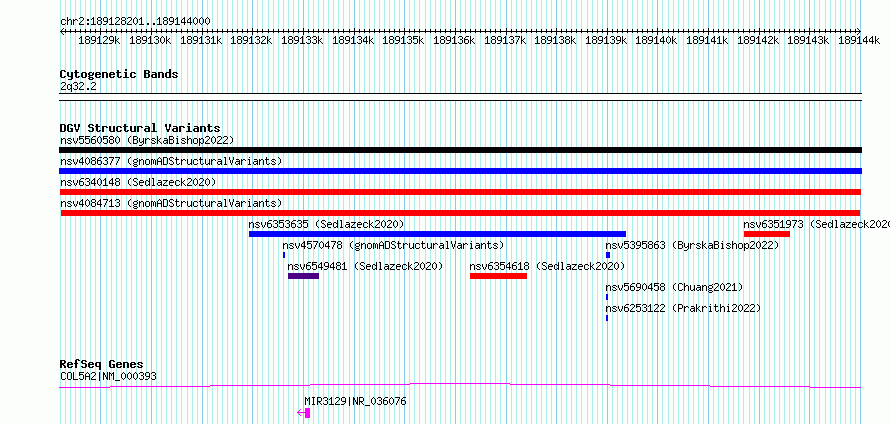Screen dimensions: 890x424
Task: Click the 189135k ruler tick label
Action: (404, 41)
